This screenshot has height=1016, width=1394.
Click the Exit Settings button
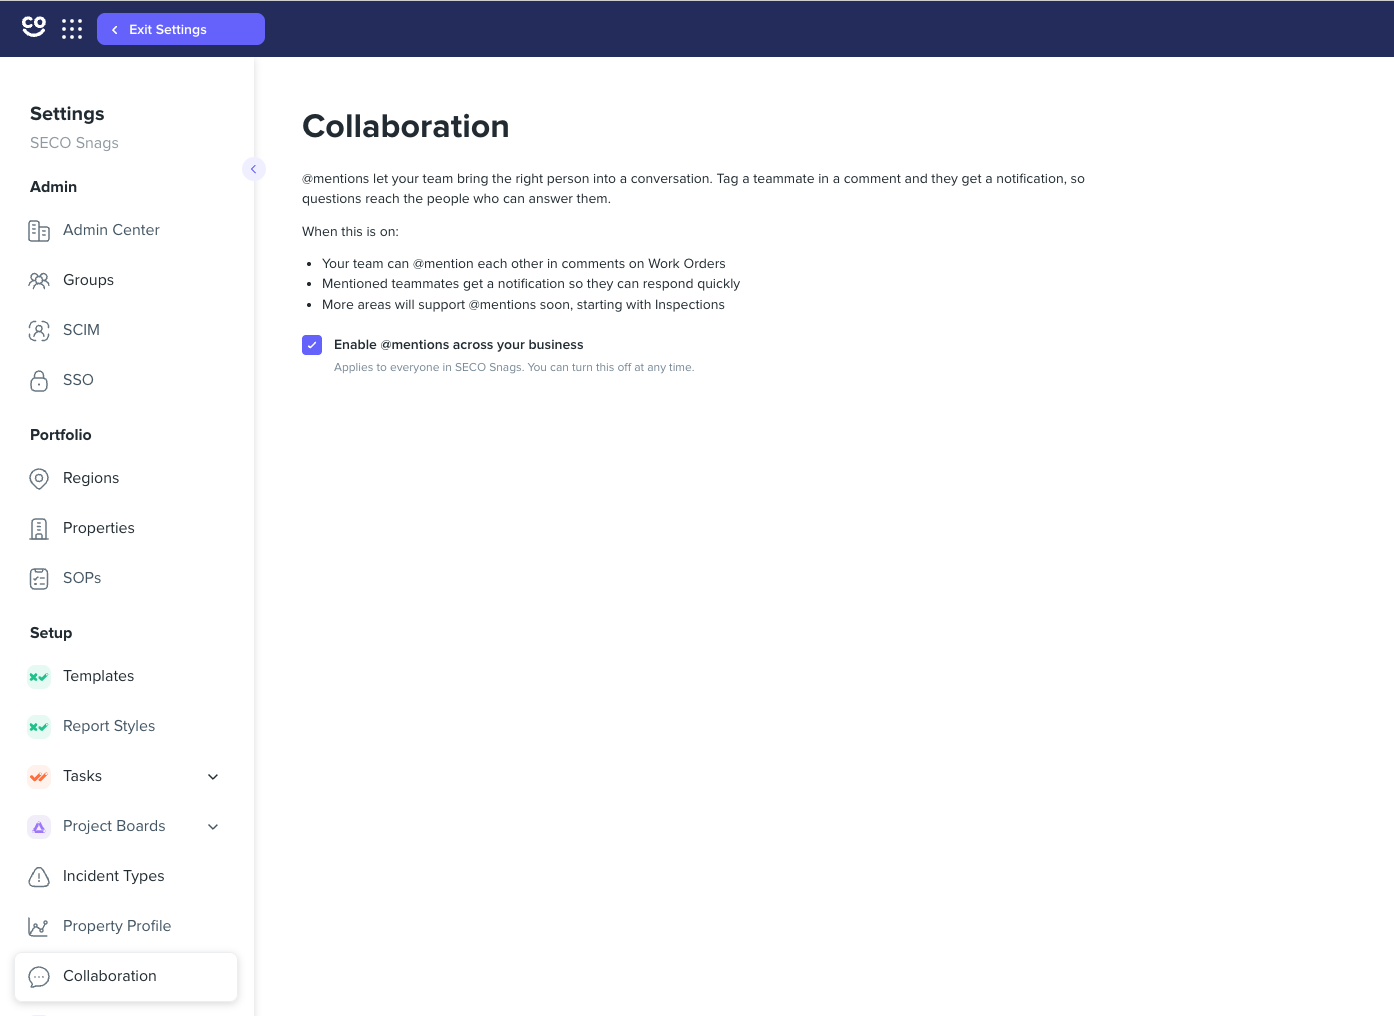tap(181, 29)
